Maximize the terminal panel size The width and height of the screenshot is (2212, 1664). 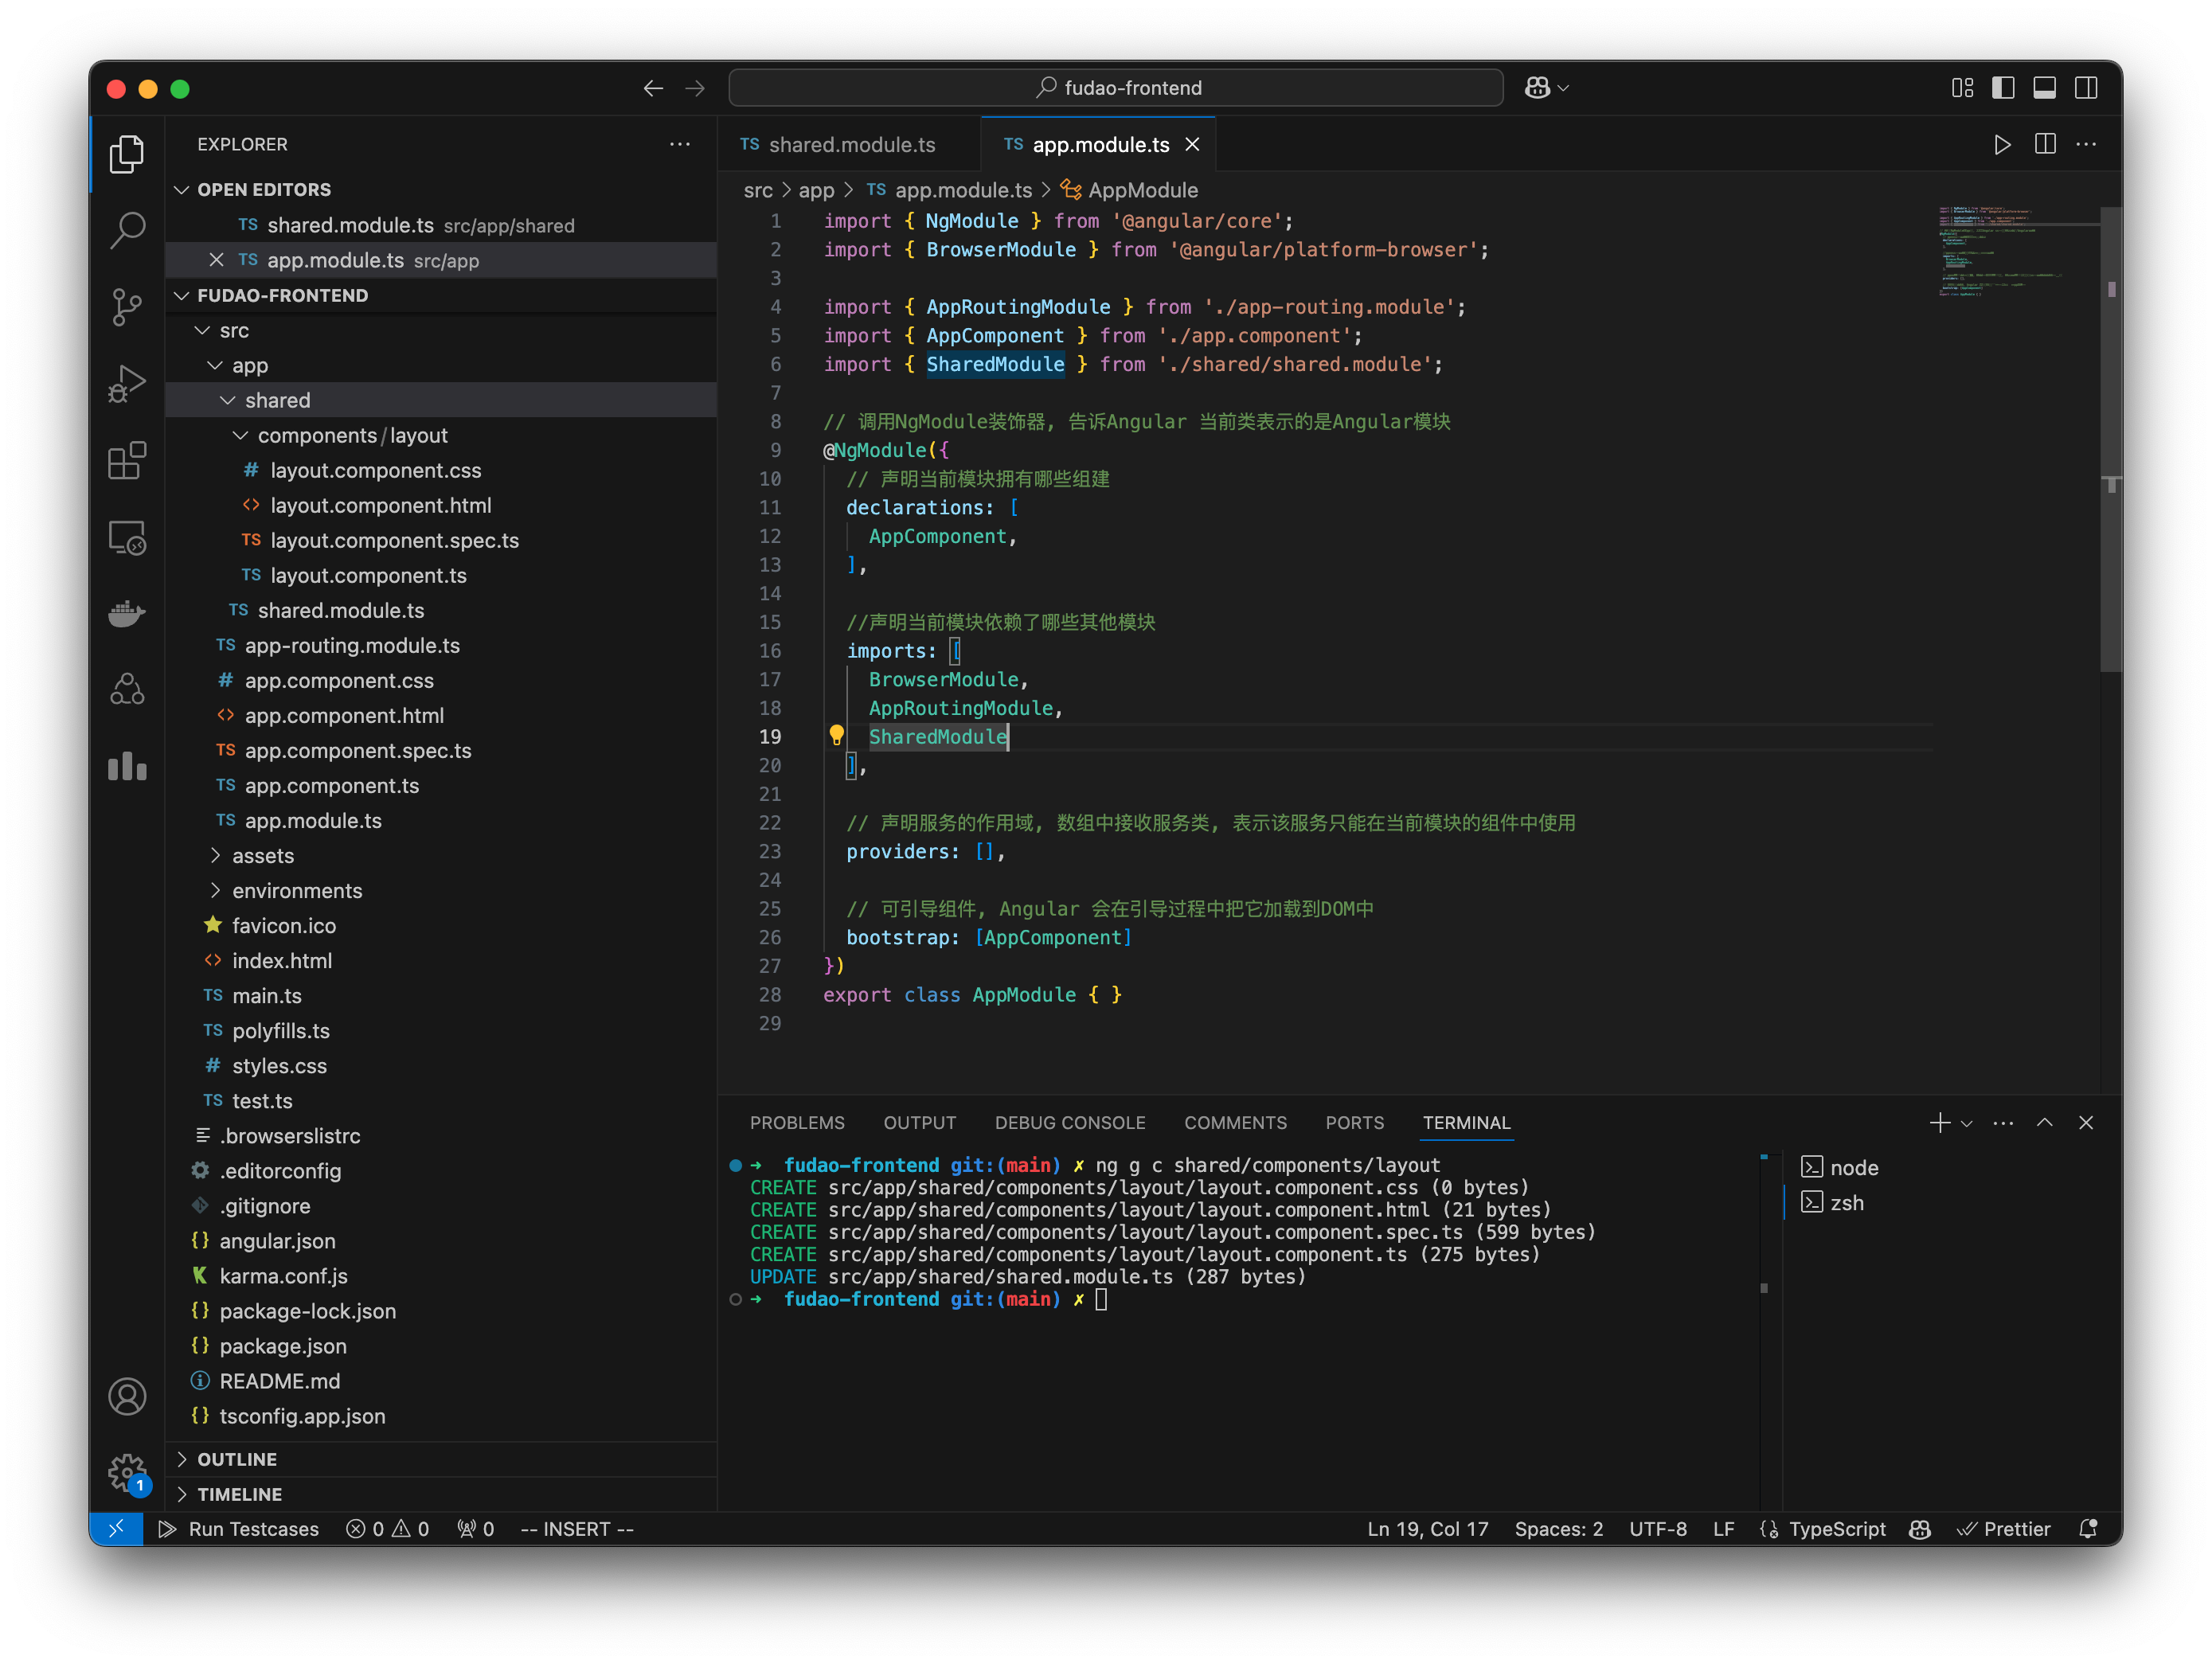2045,1123
